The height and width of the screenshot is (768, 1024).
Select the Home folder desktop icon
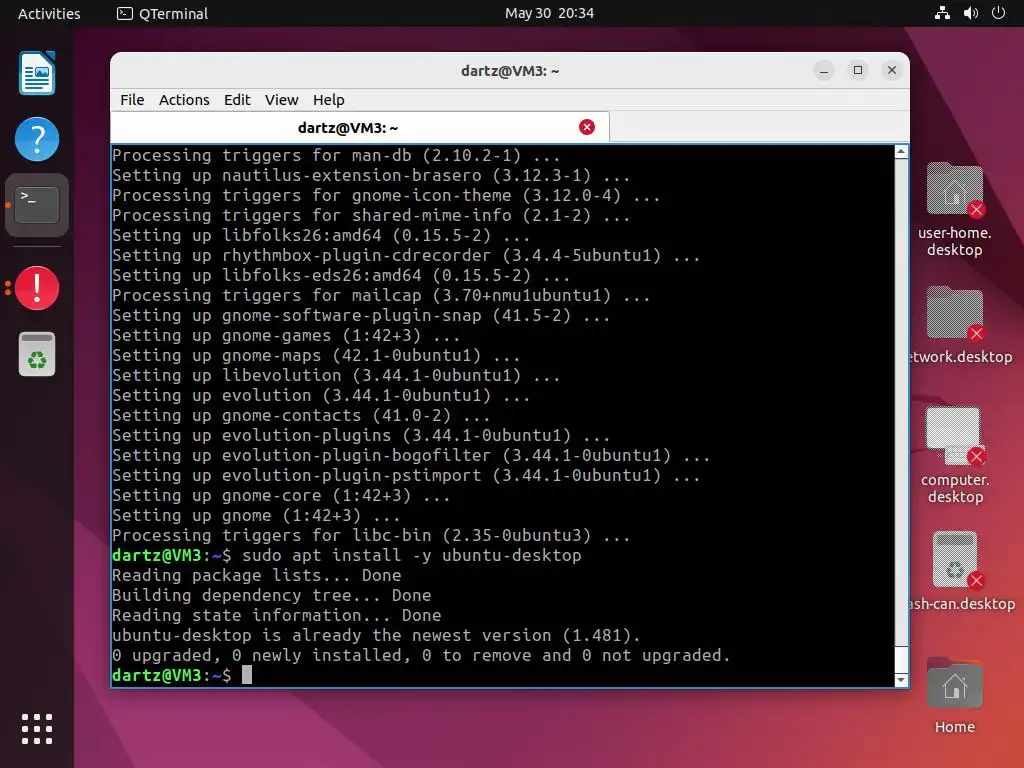954,696
